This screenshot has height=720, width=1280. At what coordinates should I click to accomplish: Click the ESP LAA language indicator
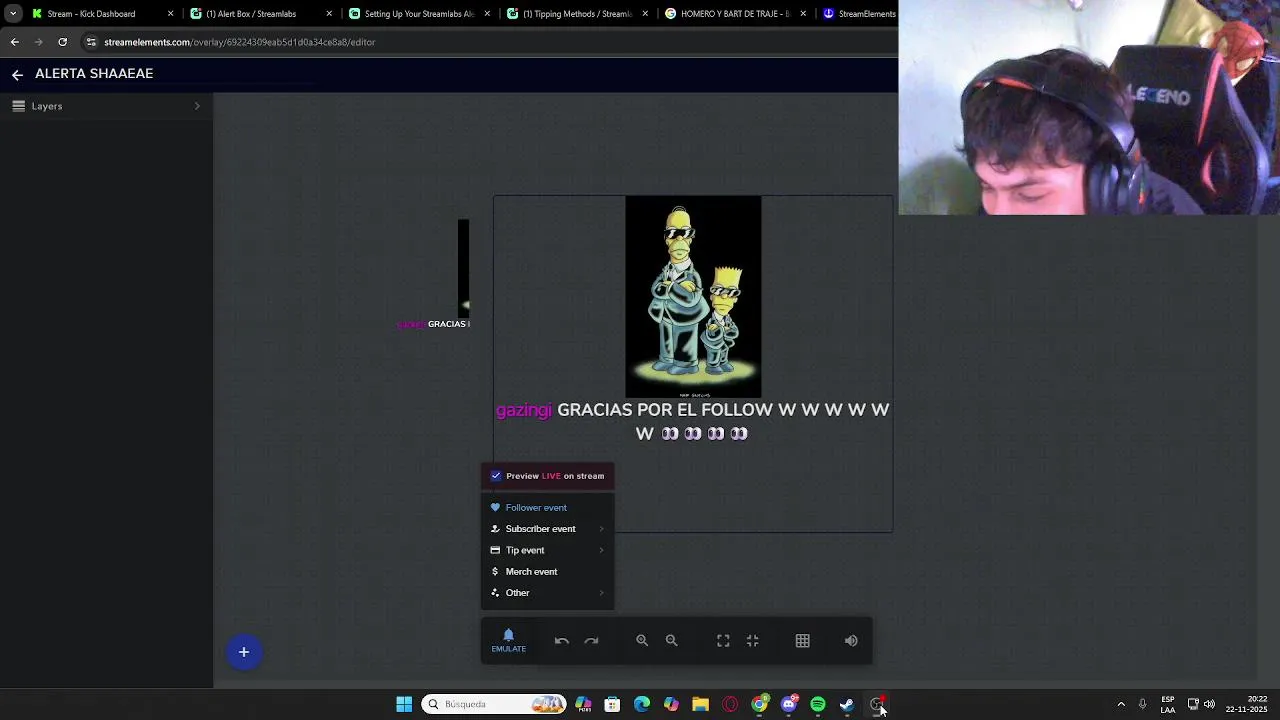click(1168, 704)
